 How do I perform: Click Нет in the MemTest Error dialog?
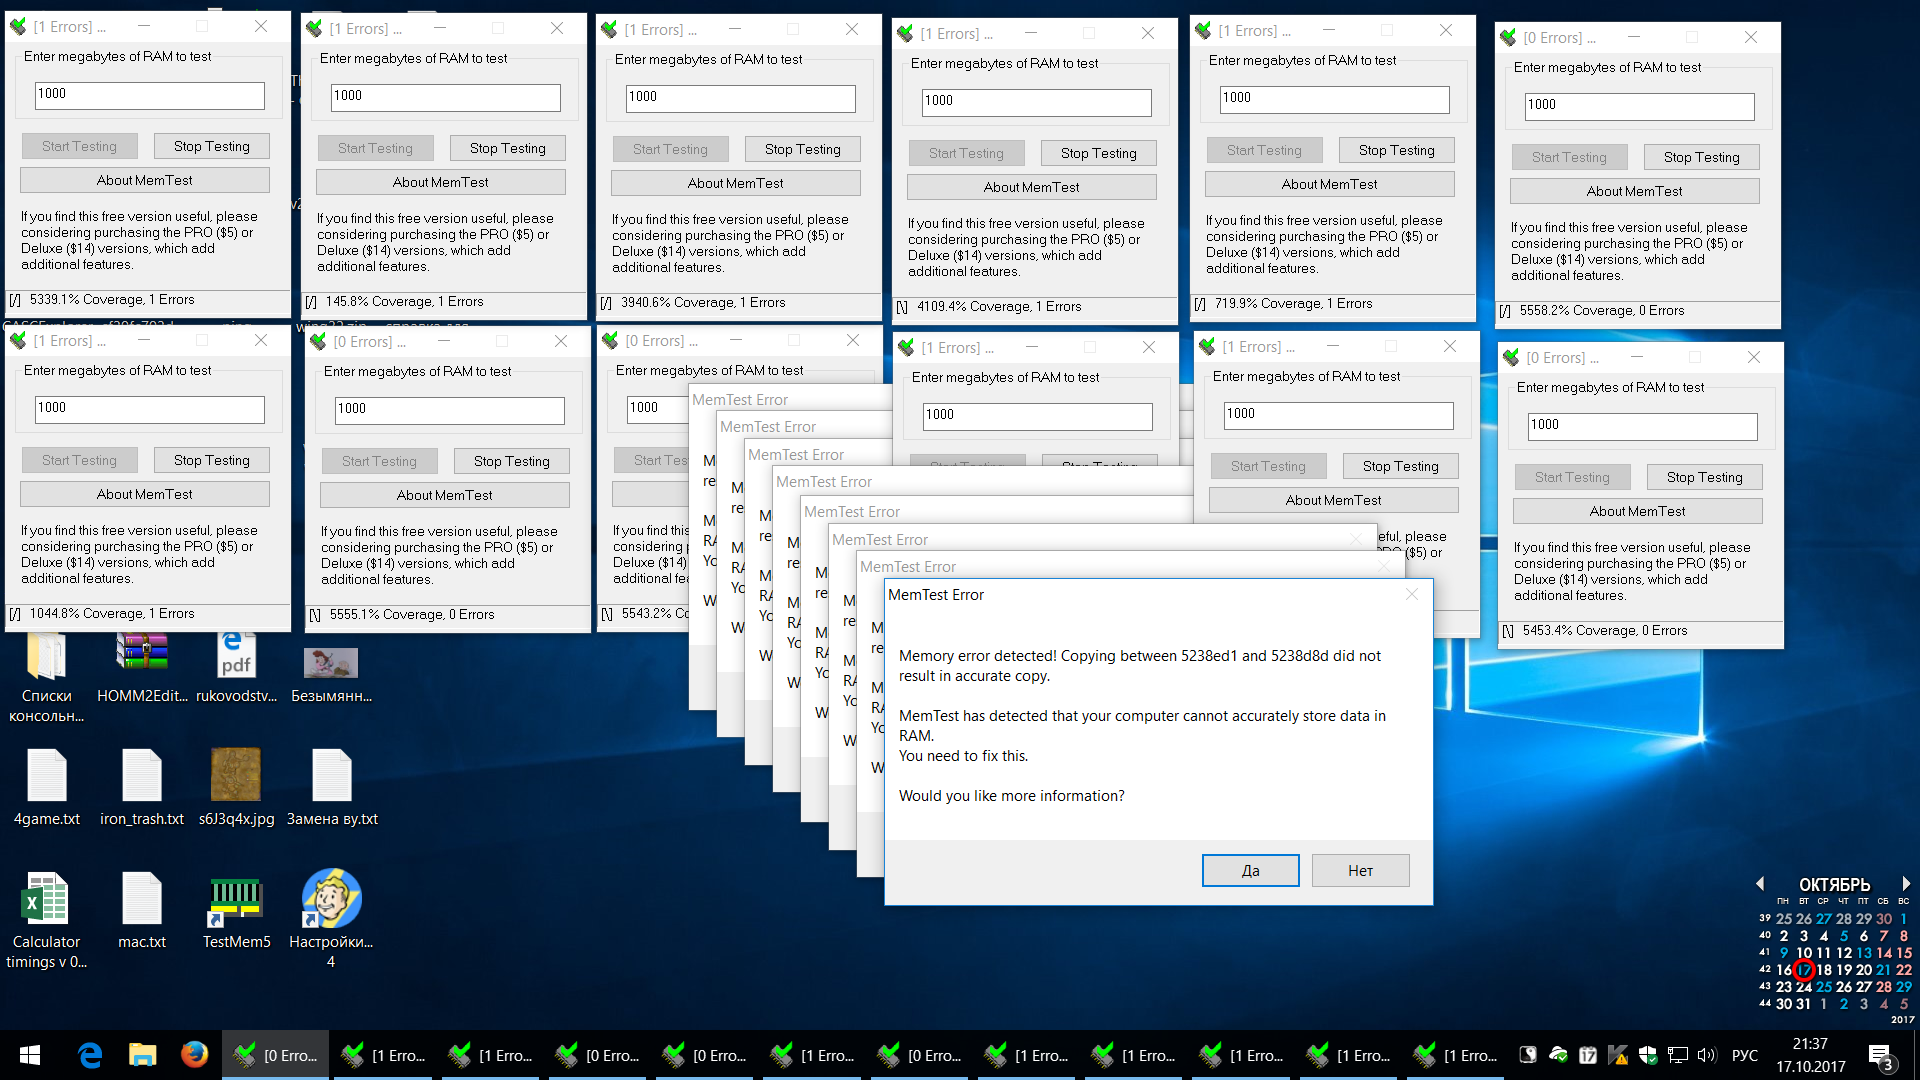1360,870
